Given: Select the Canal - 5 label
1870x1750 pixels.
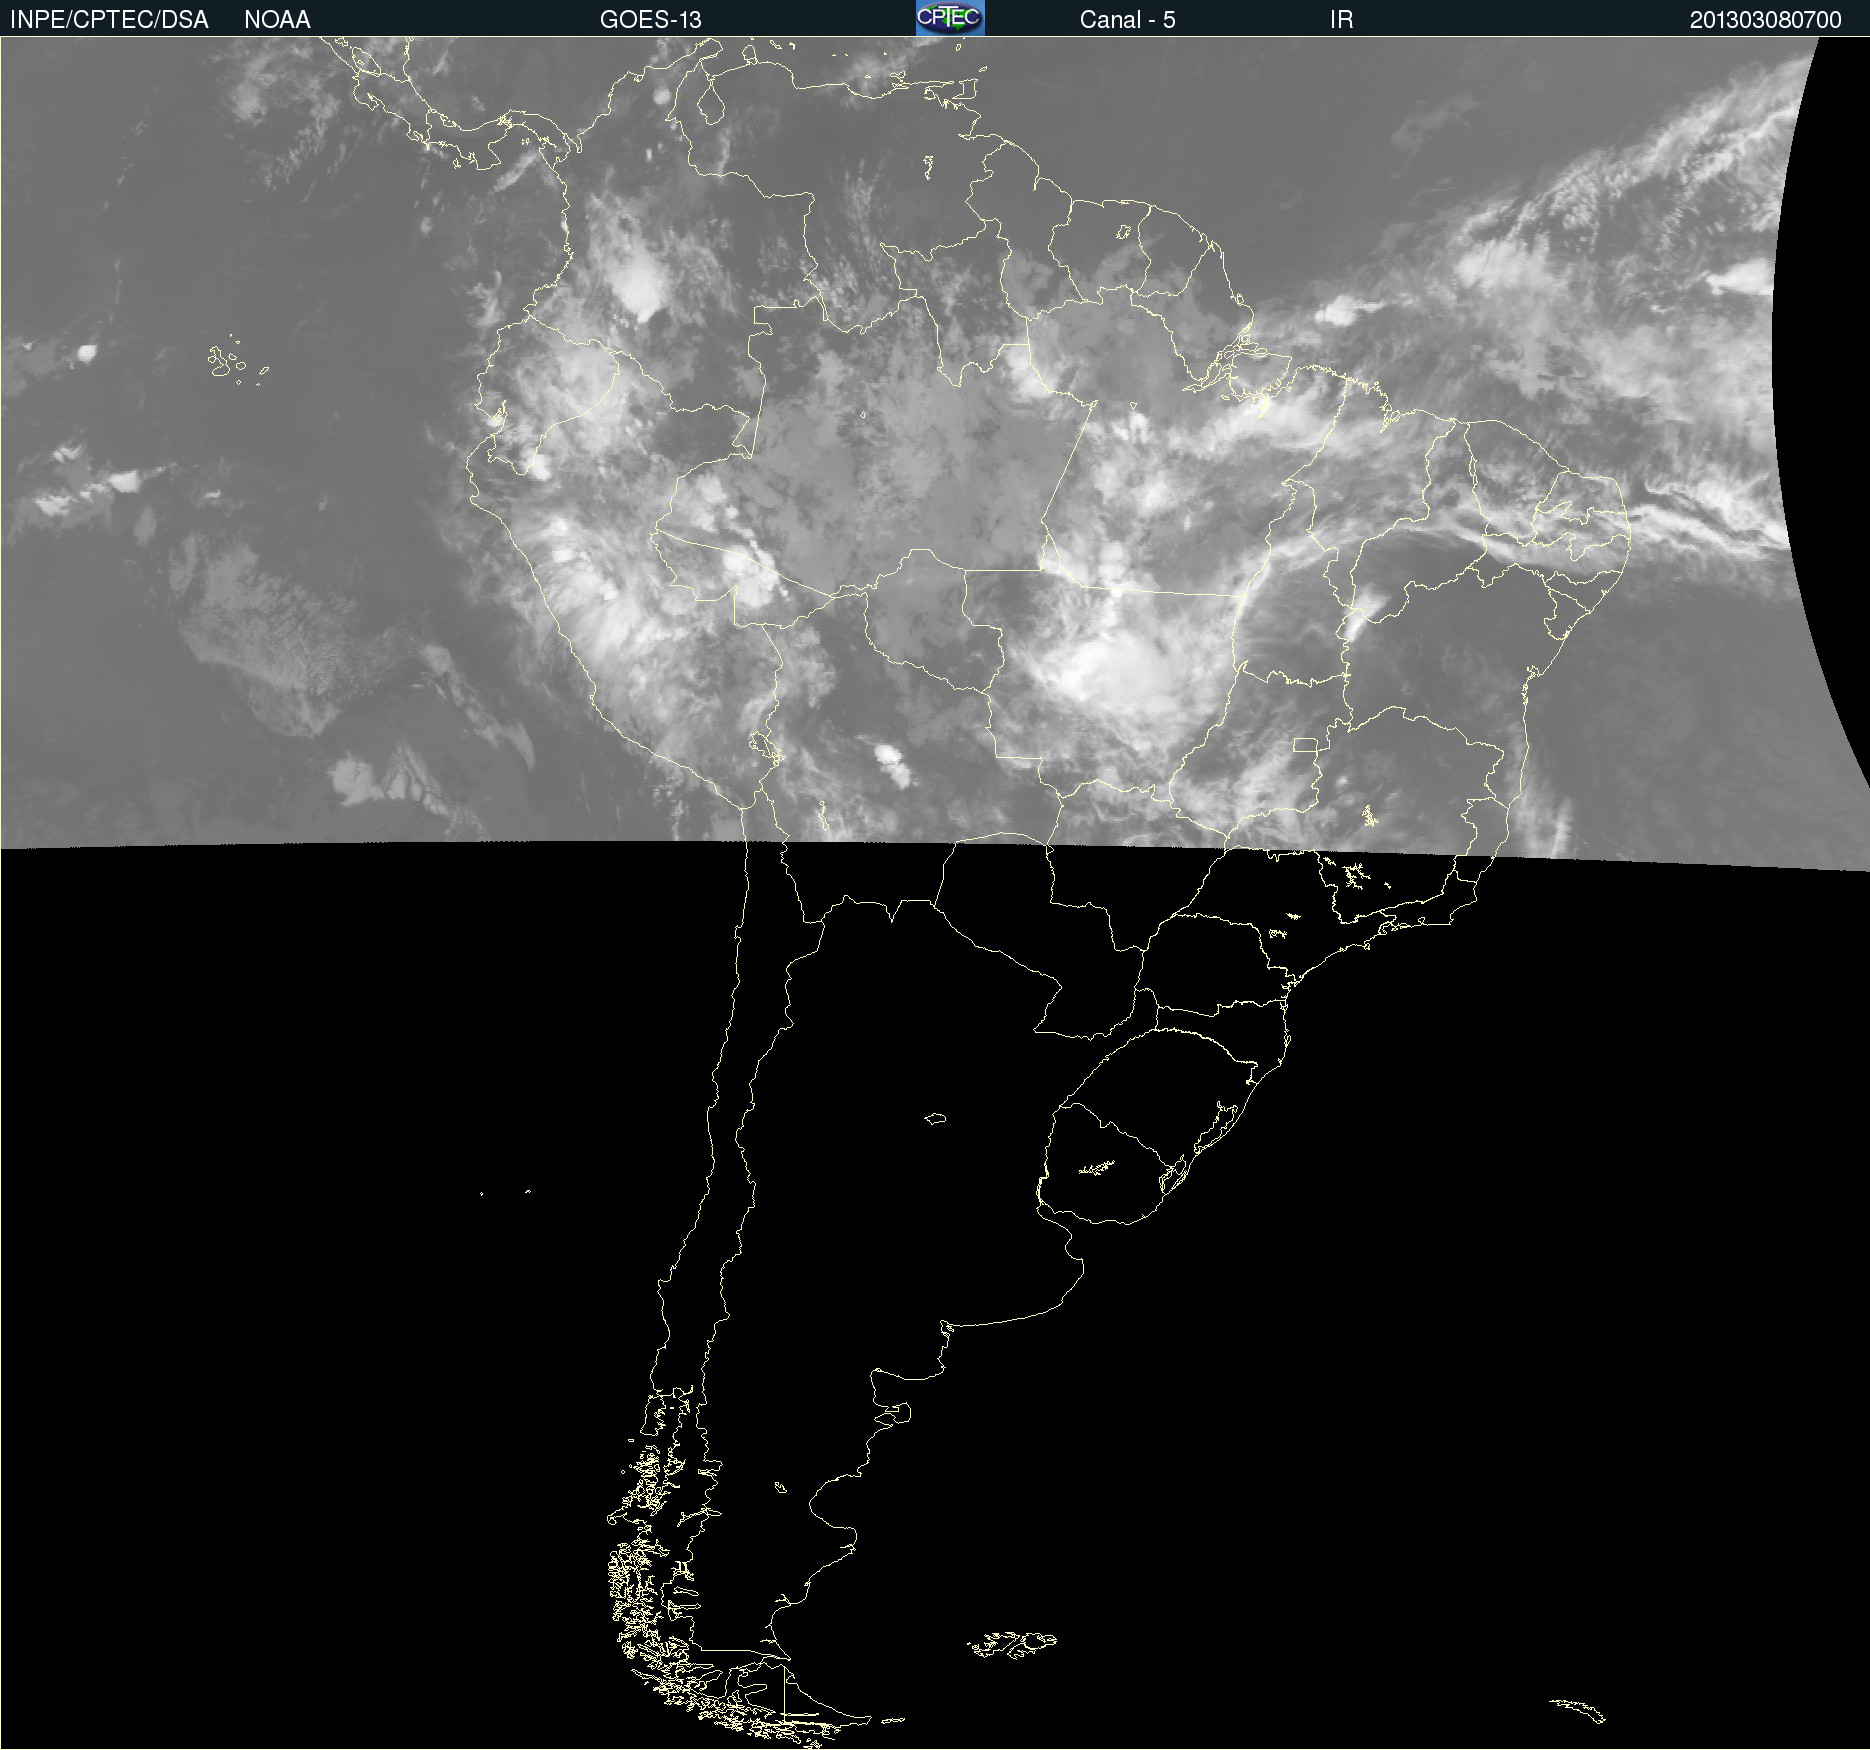Looking at the screenshot, I should click(1127, 20).
